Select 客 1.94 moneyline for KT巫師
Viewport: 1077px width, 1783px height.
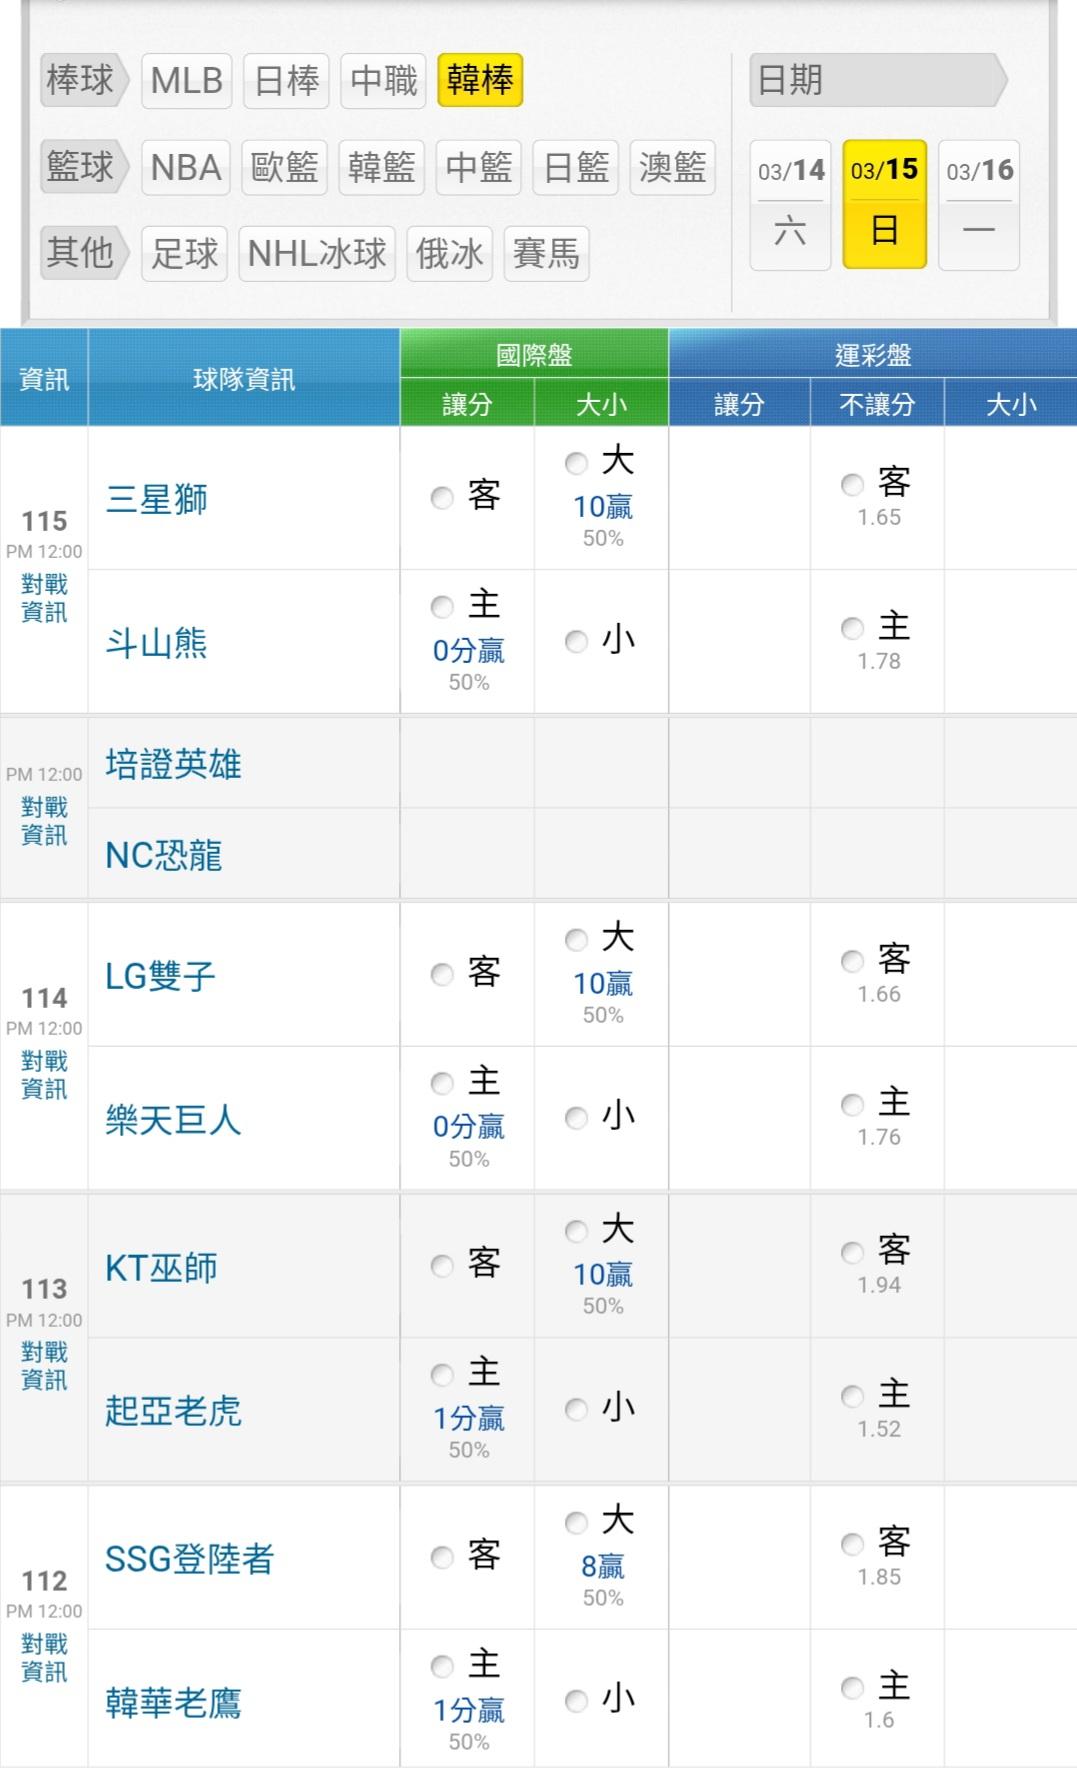[852, 1253]
